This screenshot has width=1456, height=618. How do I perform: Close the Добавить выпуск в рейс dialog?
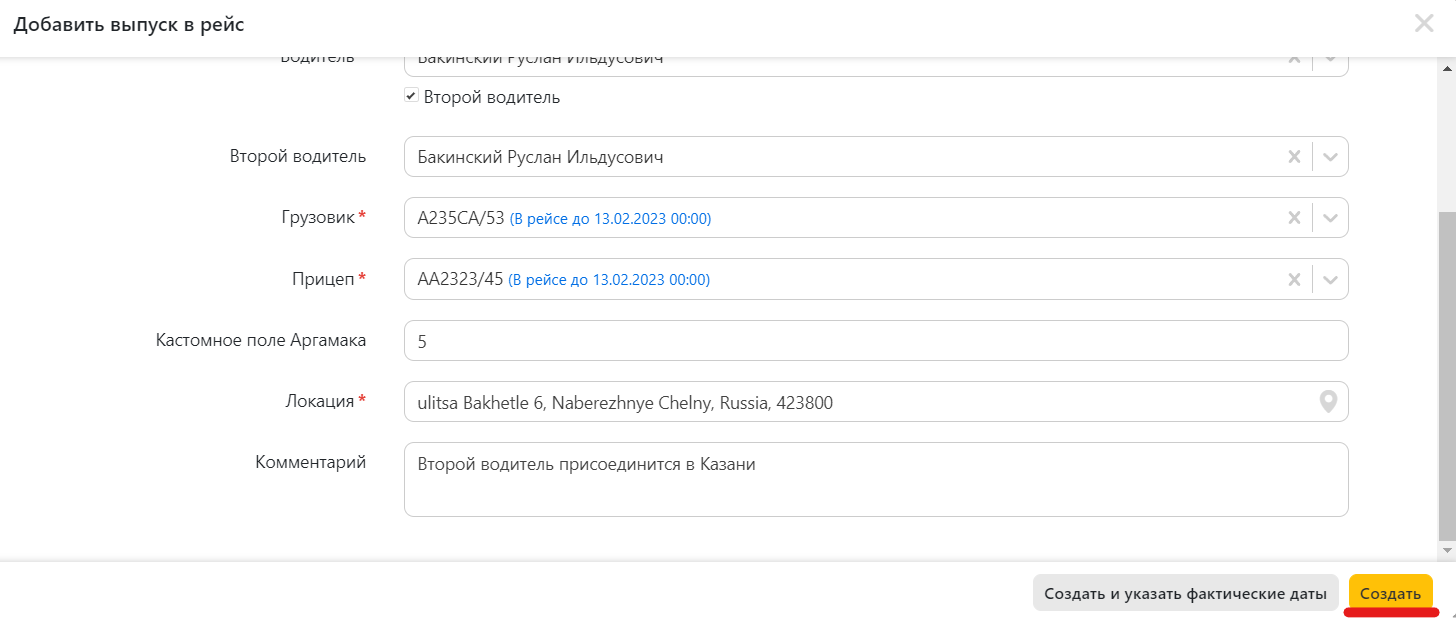pyautogui.click(x=1424, y=24)
